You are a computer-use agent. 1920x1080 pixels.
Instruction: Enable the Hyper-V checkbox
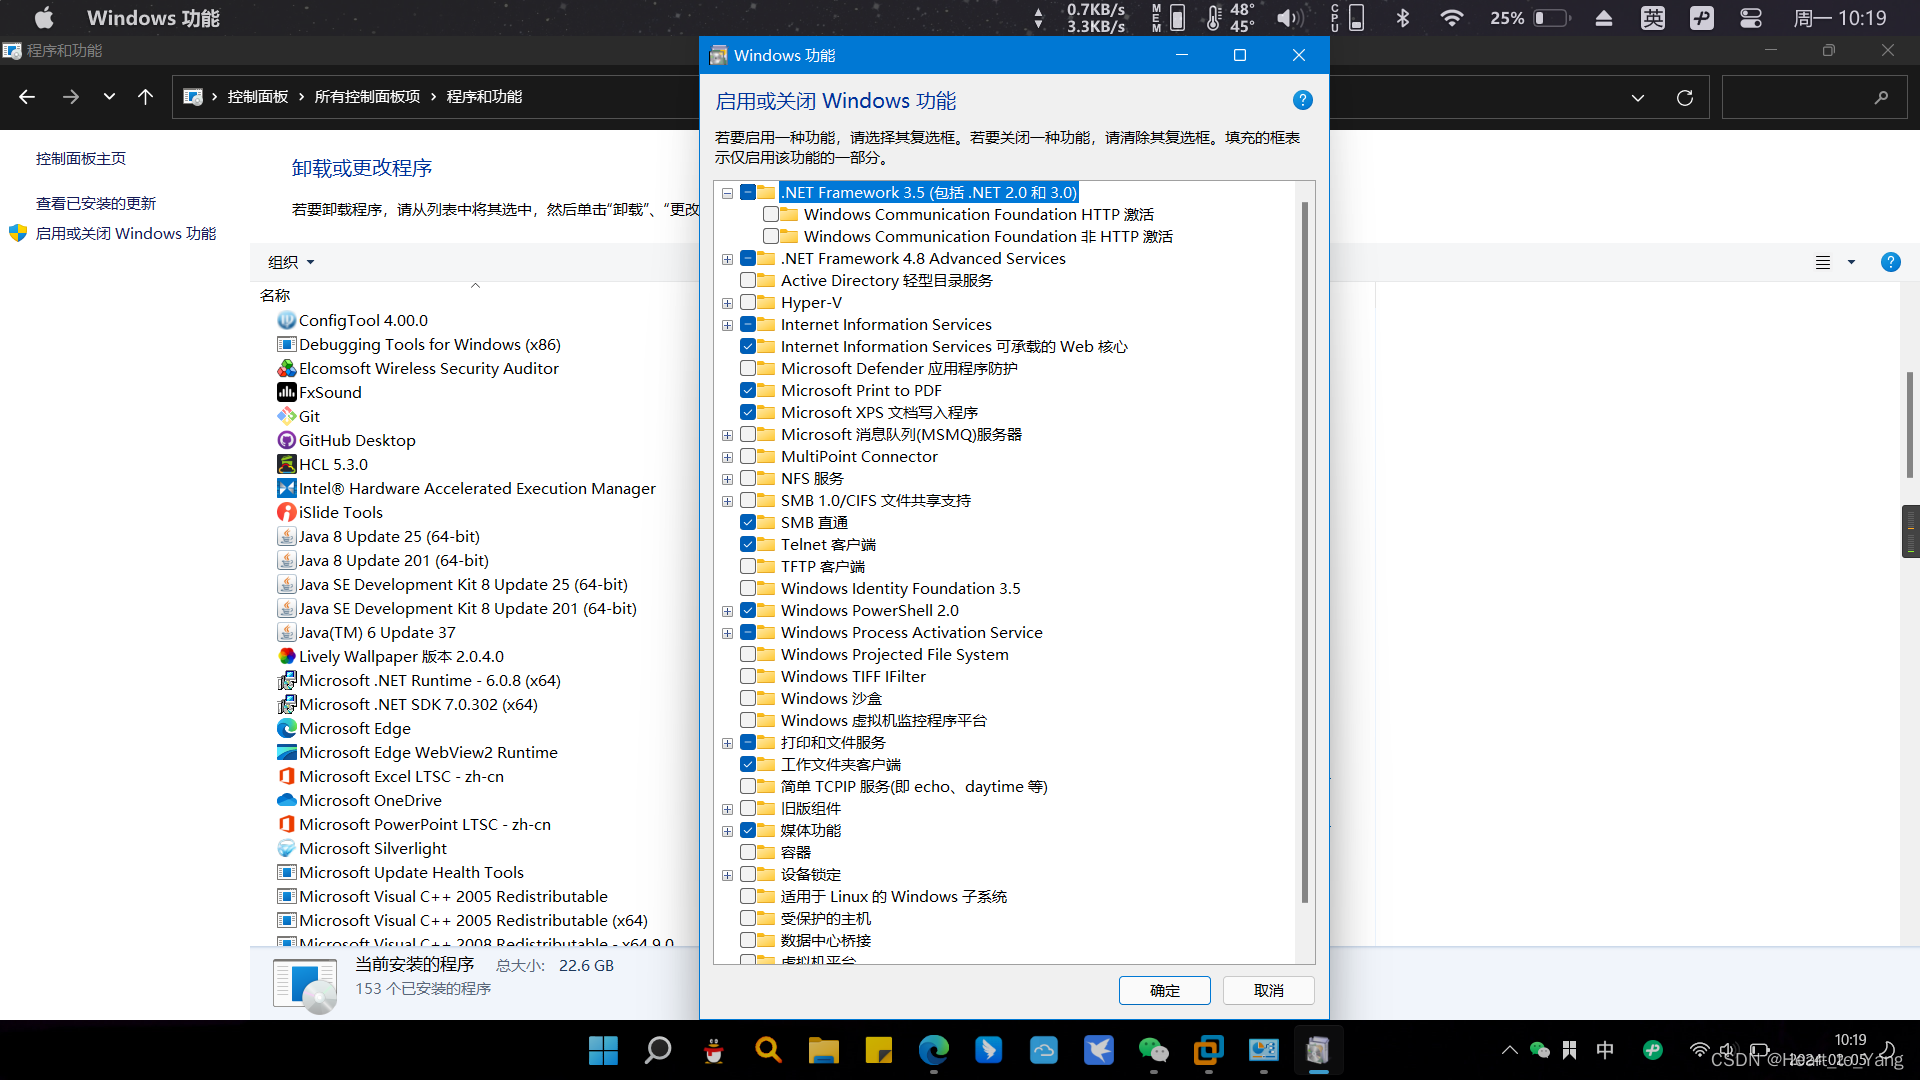click(748, 302)
